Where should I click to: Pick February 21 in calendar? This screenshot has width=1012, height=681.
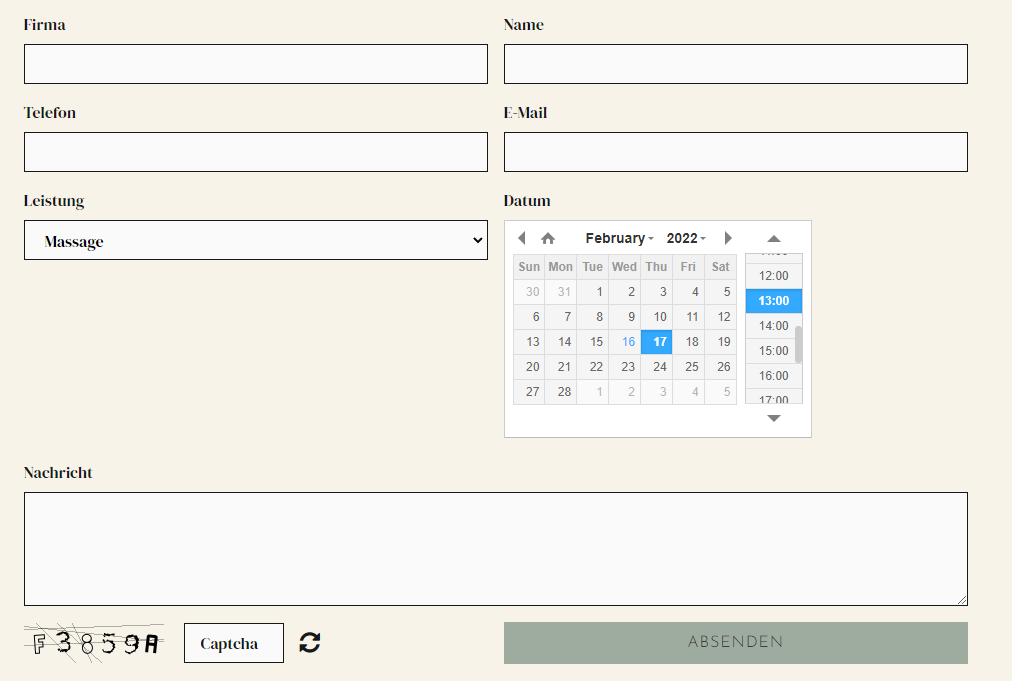click(x=561, y=367)
